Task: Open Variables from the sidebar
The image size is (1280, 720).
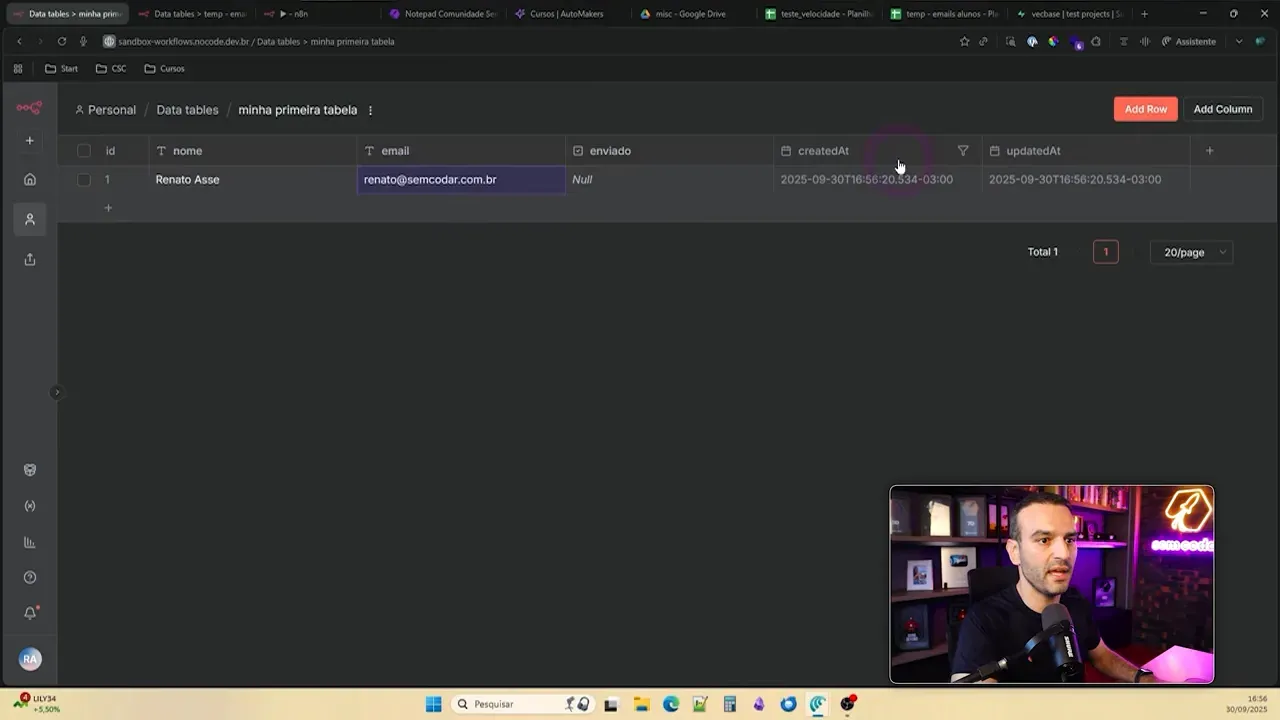Action: [29, 505]
